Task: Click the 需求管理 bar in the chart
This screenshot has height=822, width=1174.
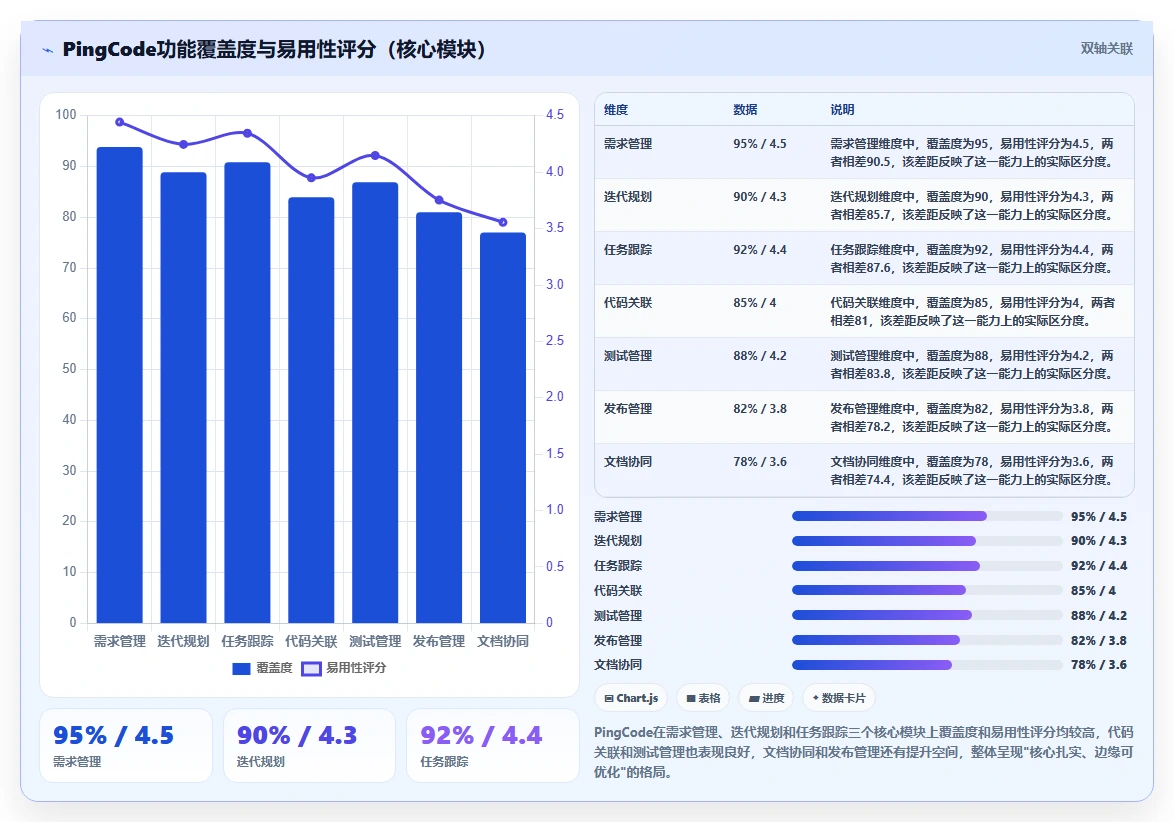Action: (120, 385)
